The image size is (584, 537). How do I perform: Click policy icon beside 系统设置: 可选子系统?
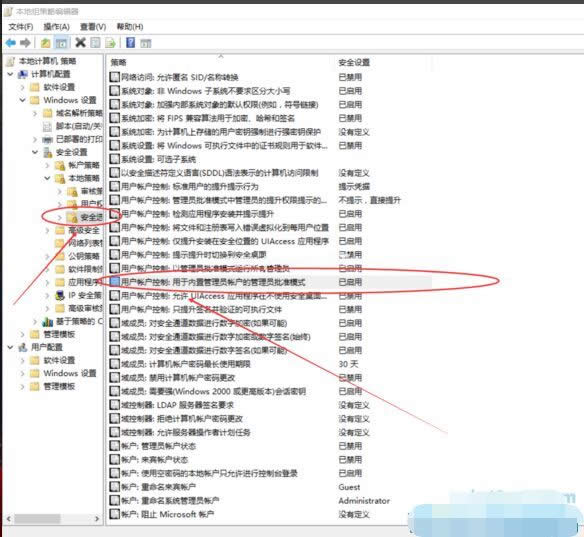tap(115, 159)
